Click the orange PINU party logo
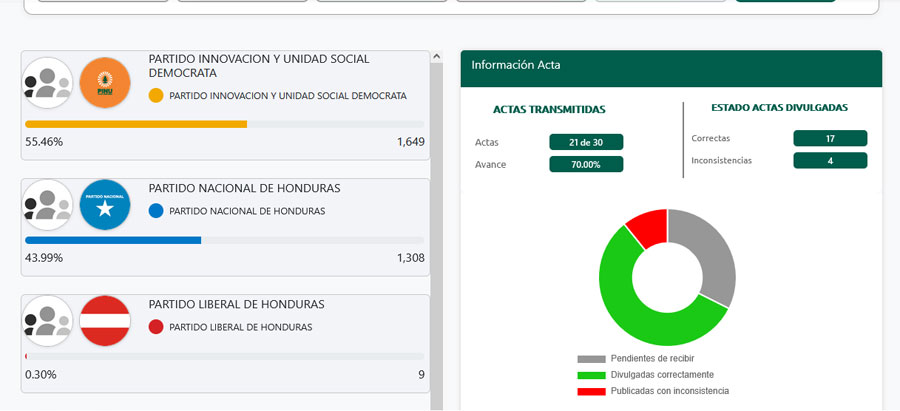 tap(105, 83)
